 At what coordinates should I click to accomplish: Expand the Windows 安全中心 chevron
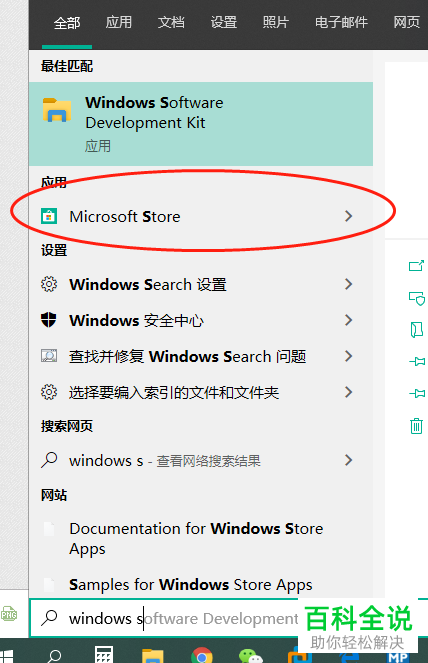348,320
